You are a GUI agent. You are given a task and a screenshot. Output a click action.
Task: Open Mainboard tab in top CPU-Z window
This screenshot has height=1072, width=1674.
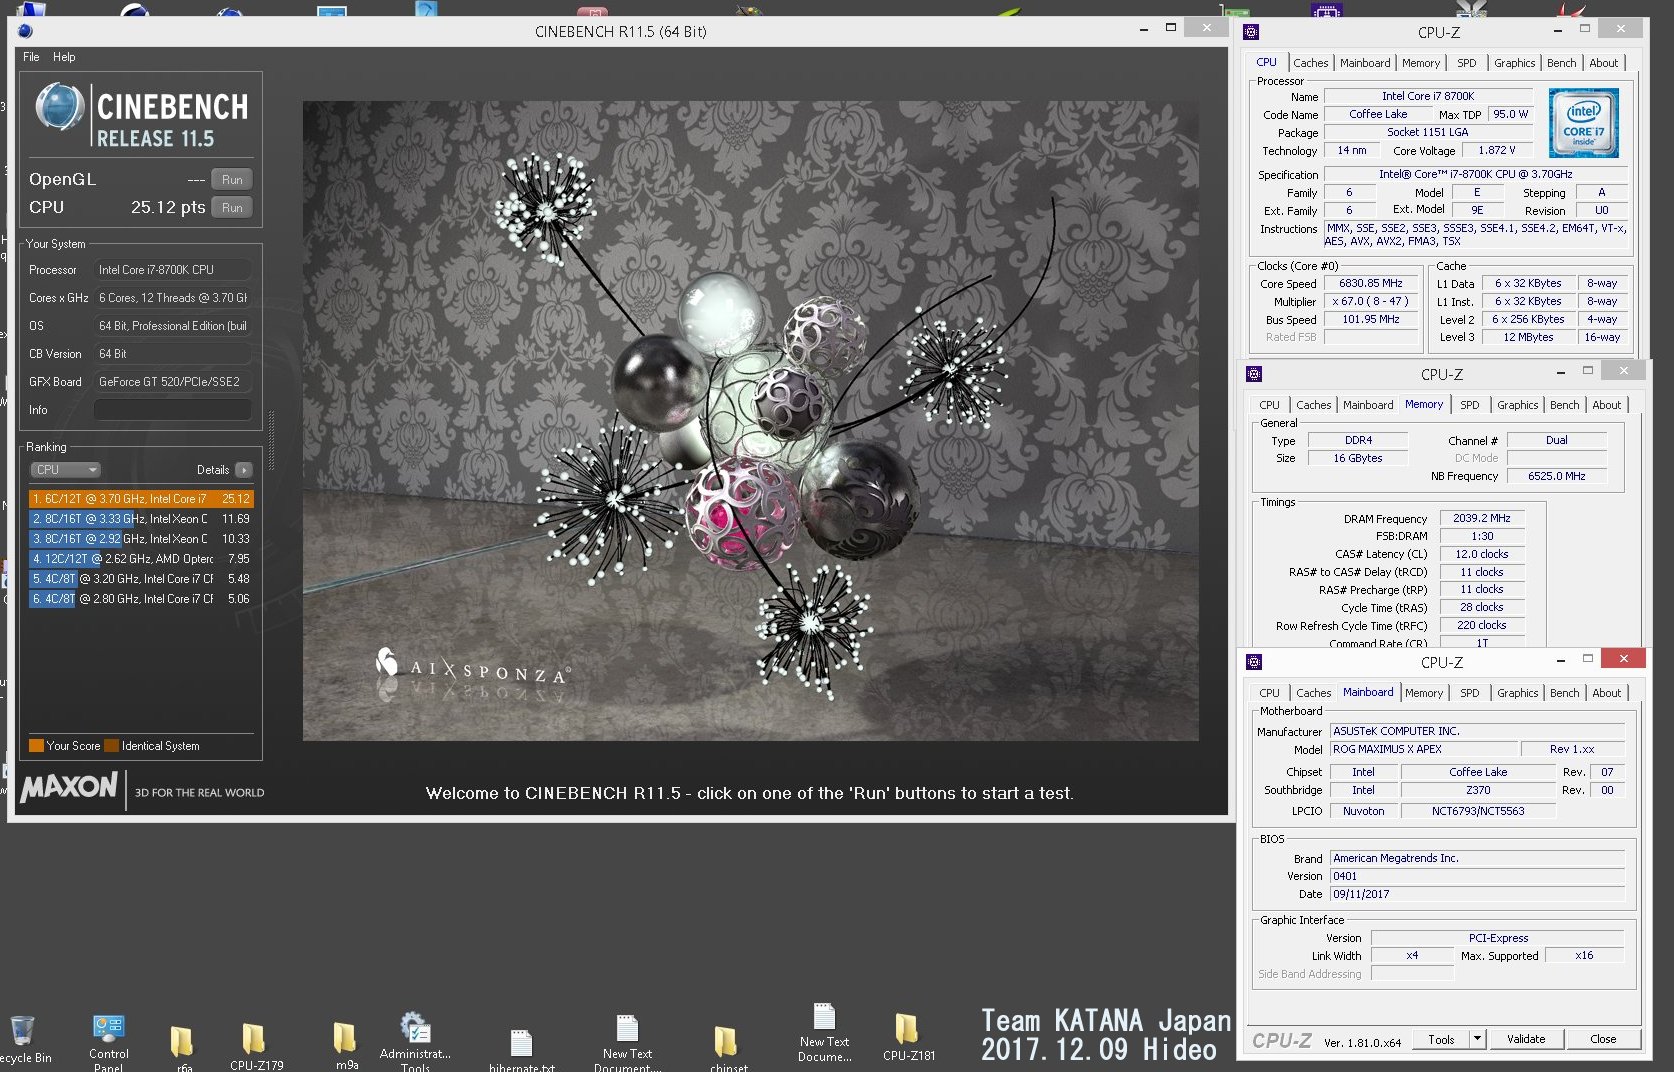click(1365, 63)
